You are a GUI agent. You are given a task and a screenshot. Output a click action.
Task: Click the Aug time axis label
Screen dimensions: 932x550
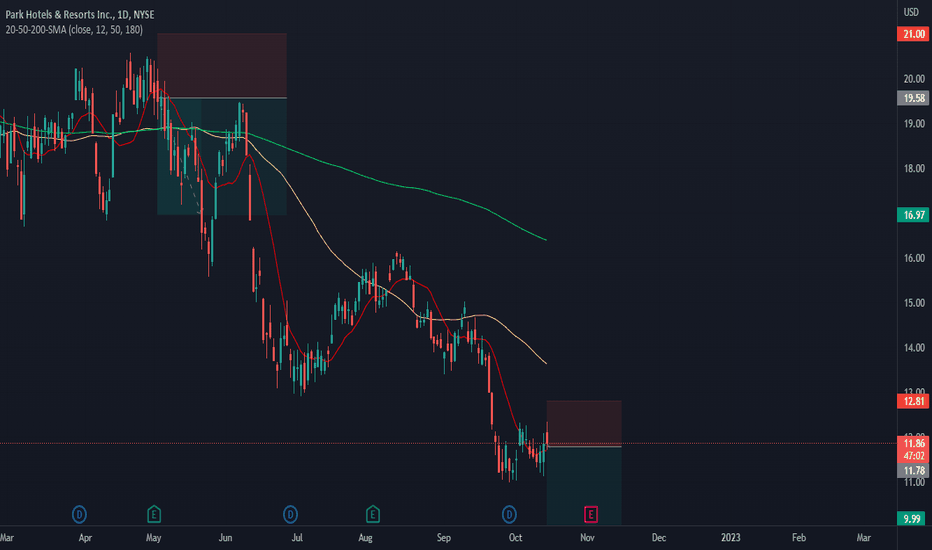pyautogui.click(x=366, y=538)
